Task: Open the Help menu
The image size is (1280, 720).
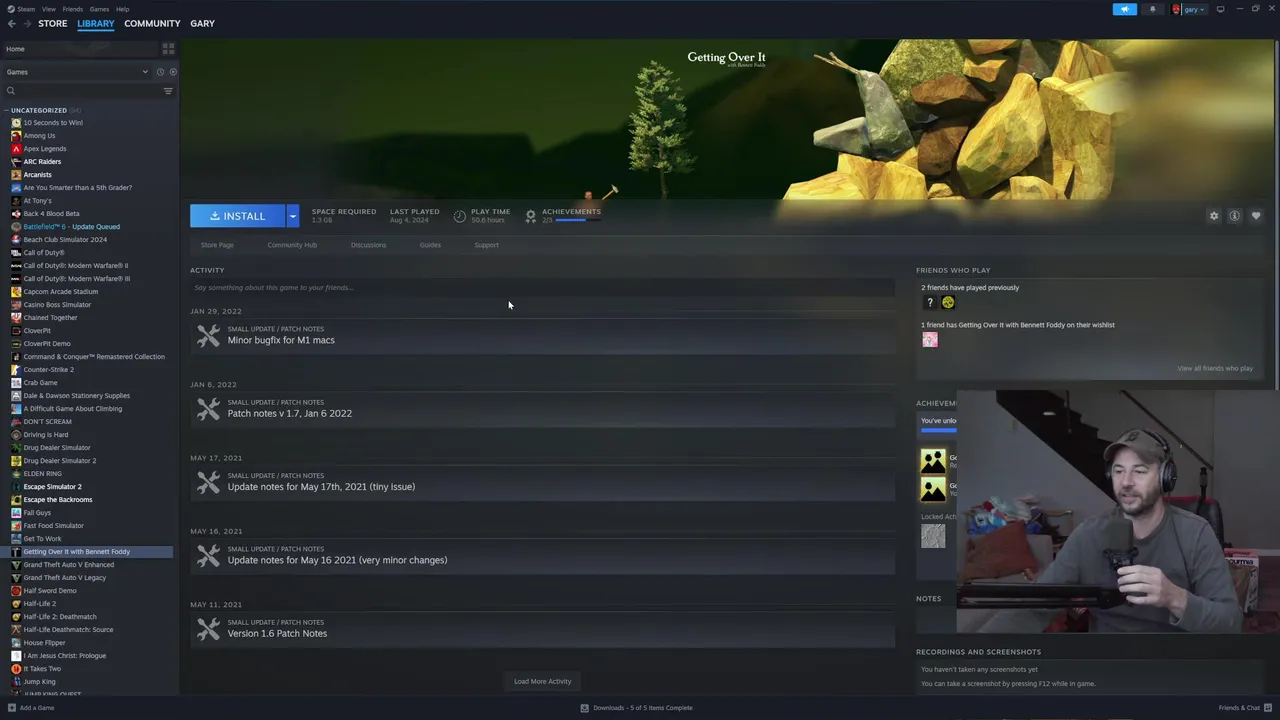Action: pyautogui.click(x=122, y=9)
